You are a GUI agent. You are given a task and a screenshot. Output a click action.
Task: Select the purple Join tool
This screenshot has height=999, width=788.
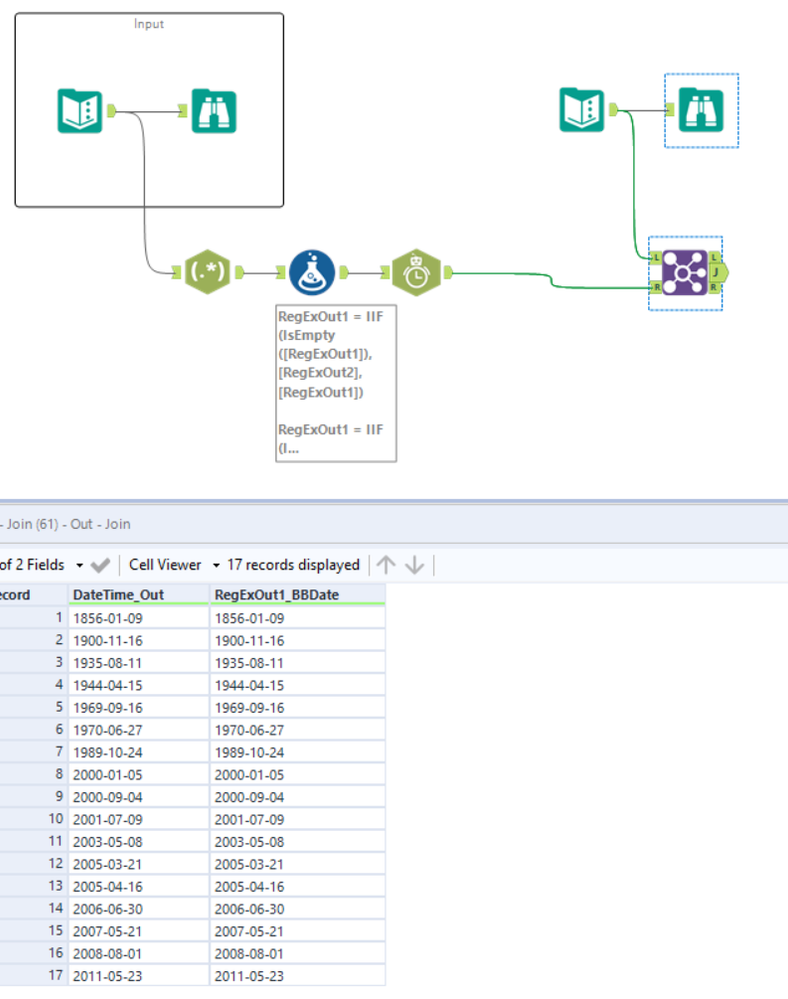point(685,273)
